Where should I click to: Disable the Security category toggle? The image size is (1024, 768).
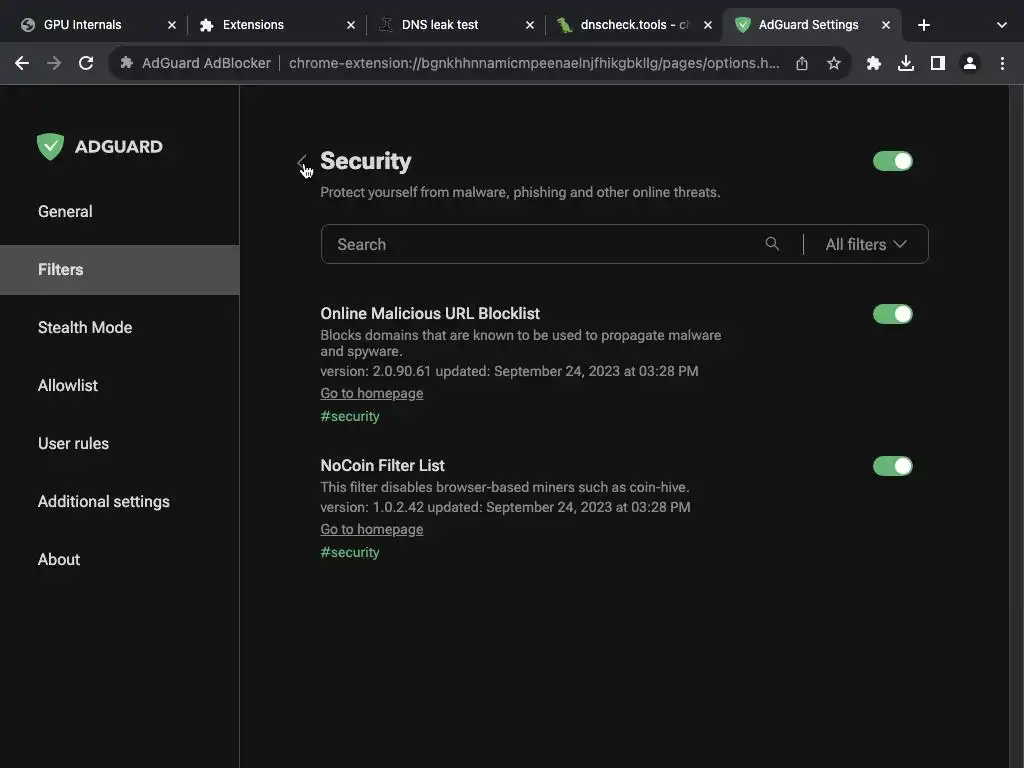[x=892, y=161]
